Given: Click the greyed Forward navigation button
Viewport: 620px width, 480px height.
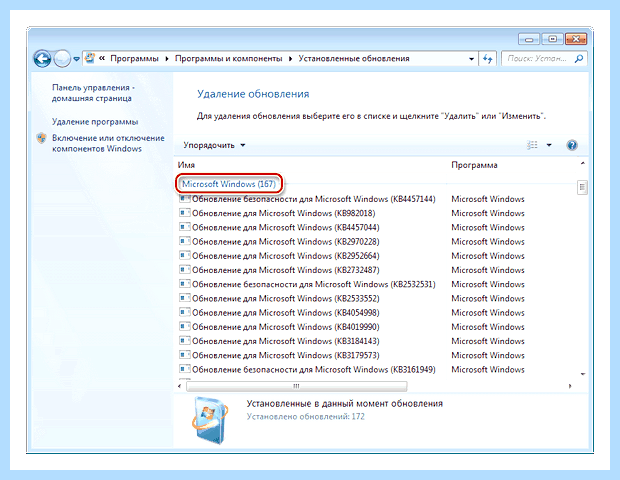Looking at the screenshot, I should point(62,59).
